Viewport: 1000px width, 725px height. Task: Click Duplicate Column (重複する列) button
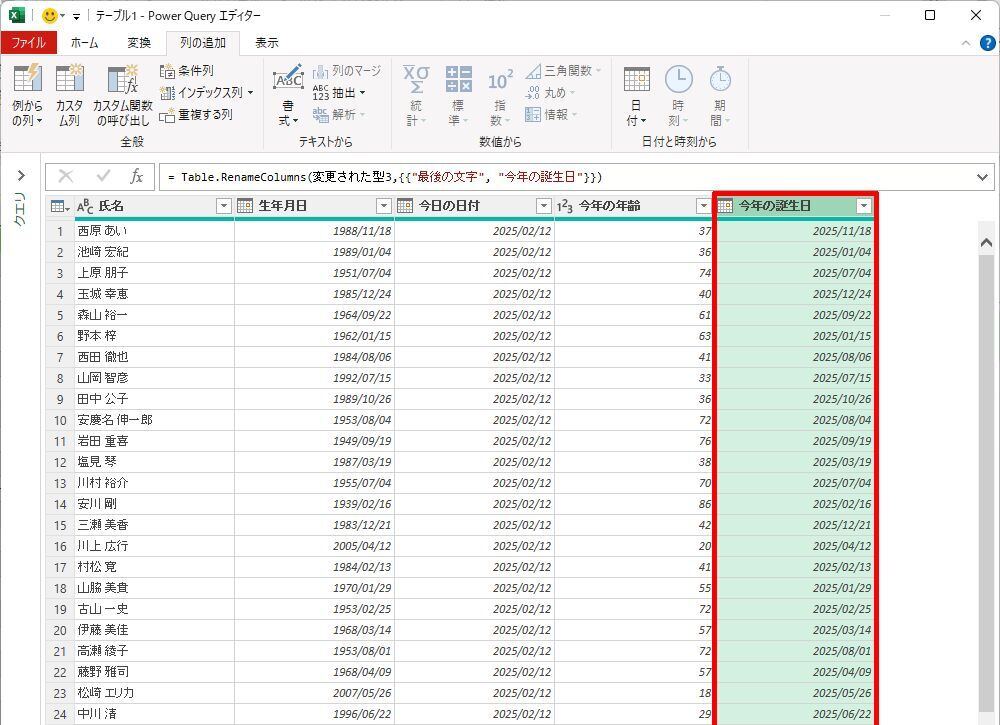[x=196, y=115]
